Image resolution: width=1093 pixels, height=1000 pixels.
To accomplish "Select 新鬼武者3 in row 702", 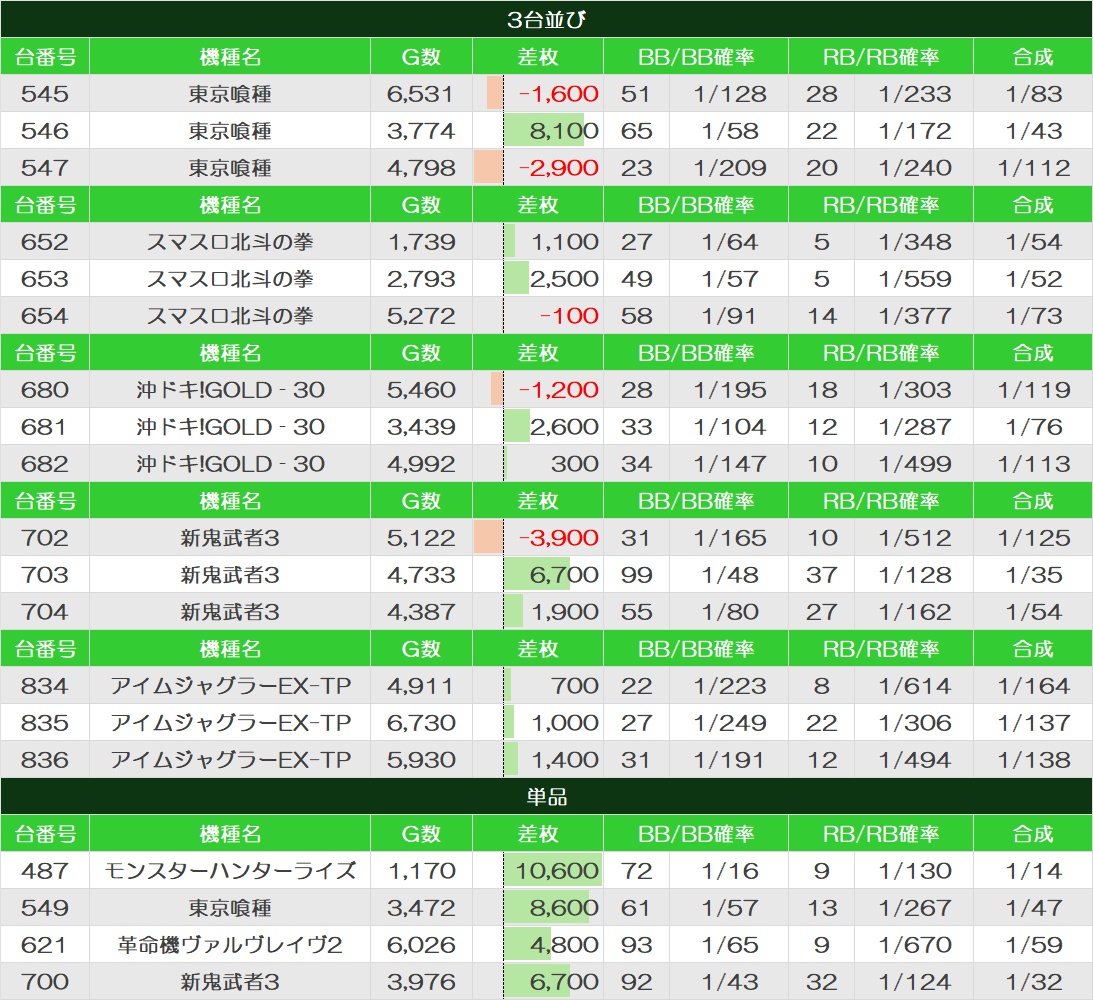I will click(229, 538).
